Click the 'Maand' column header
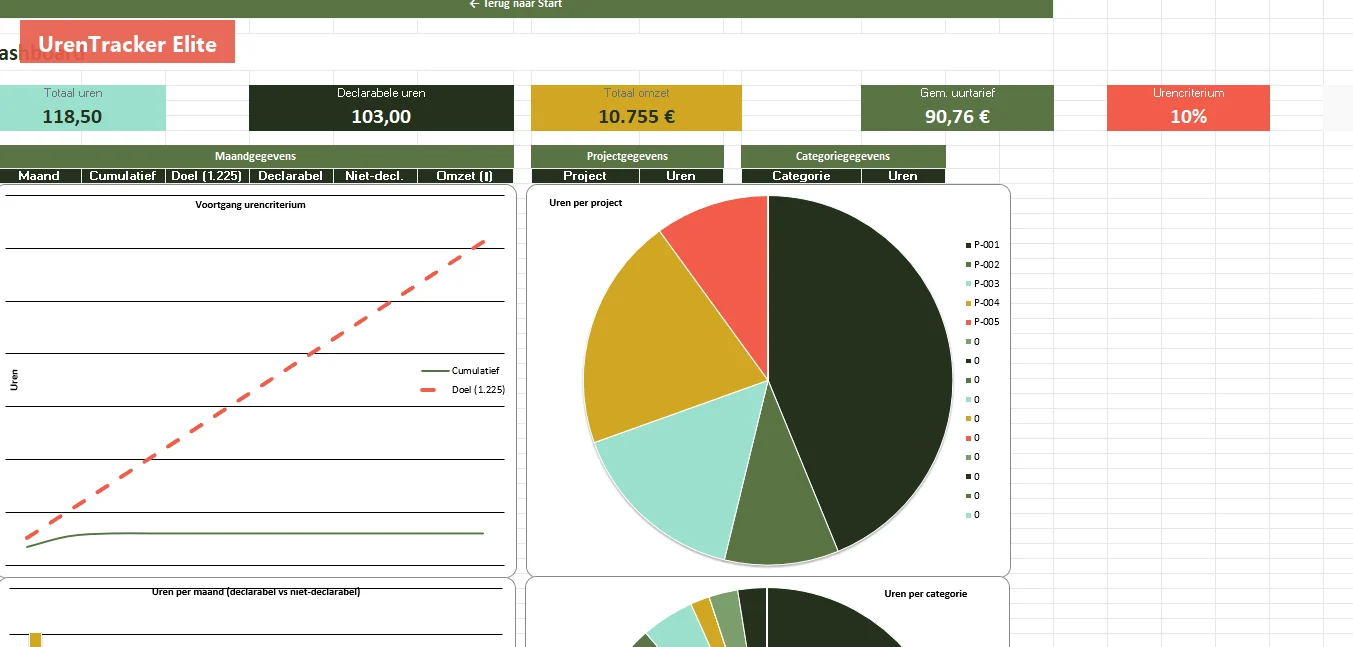 (39, 176)
